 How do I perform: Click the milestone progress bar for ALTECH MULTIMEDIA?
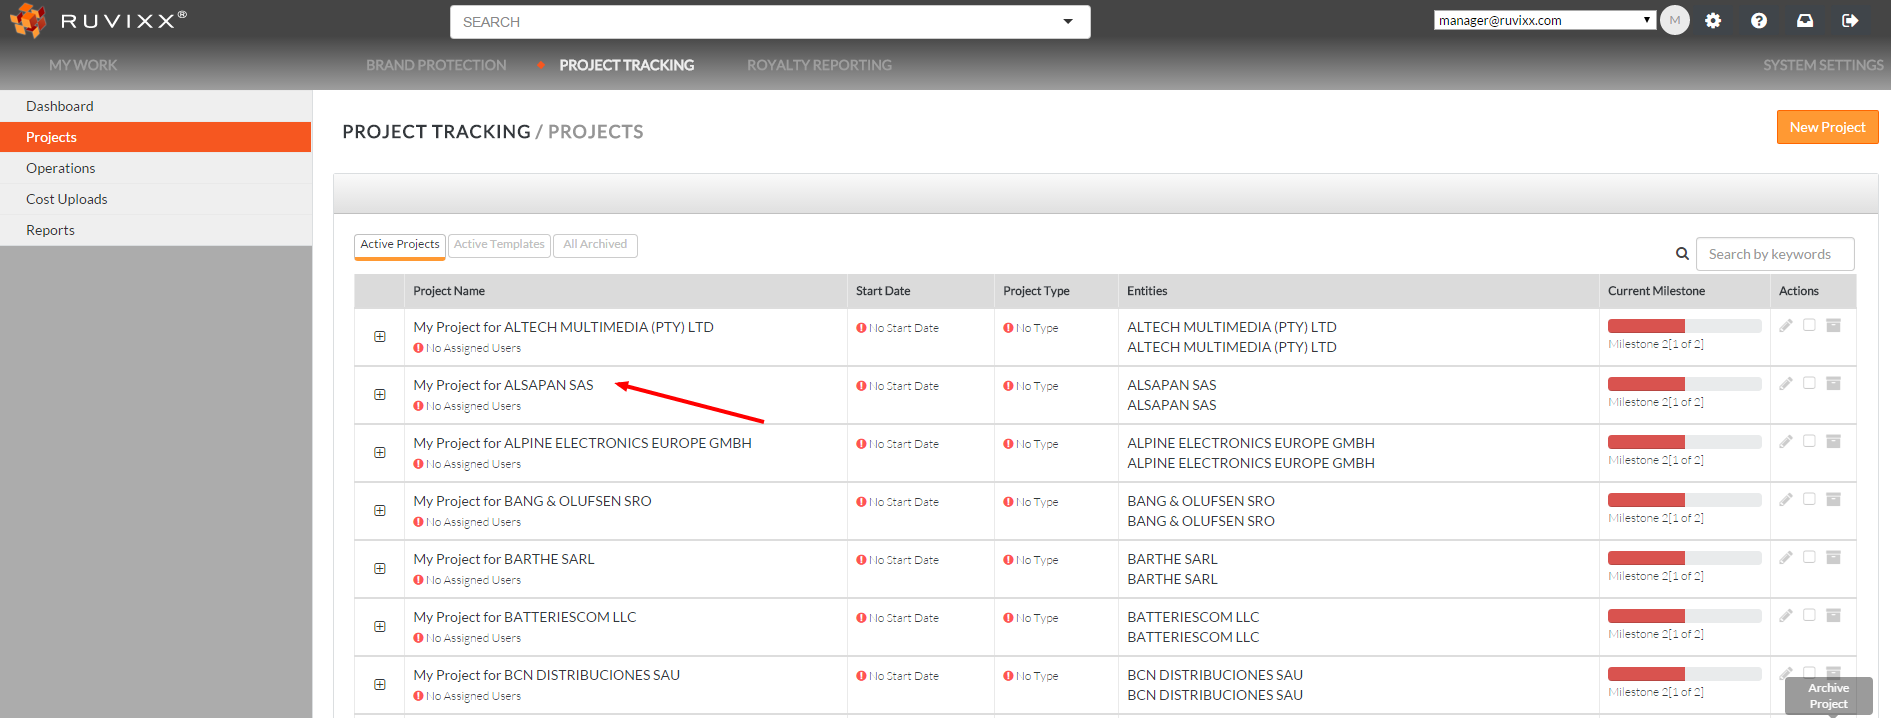pos(1684,326)
